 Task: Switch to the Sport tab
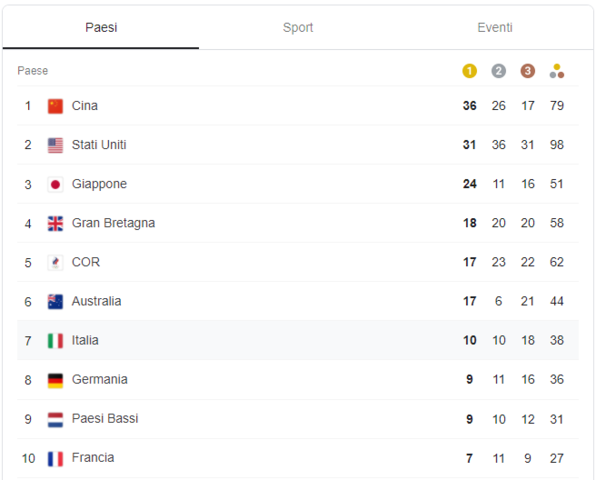(298, 27)
